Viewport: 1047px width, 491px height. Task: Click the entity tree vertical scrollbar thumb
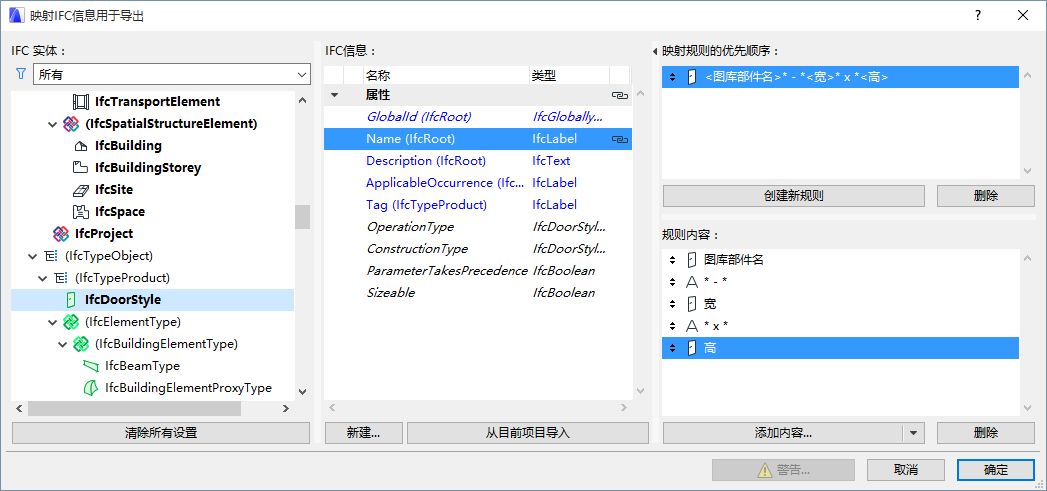[302, 217]
